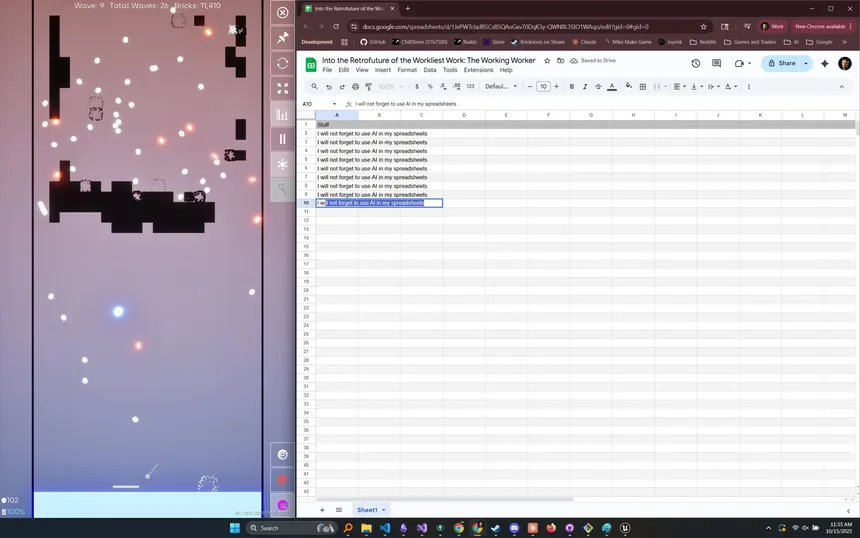Click the pin icon in game sidebar
Screen dimensions: 860x538
click(x=283, y=38)
